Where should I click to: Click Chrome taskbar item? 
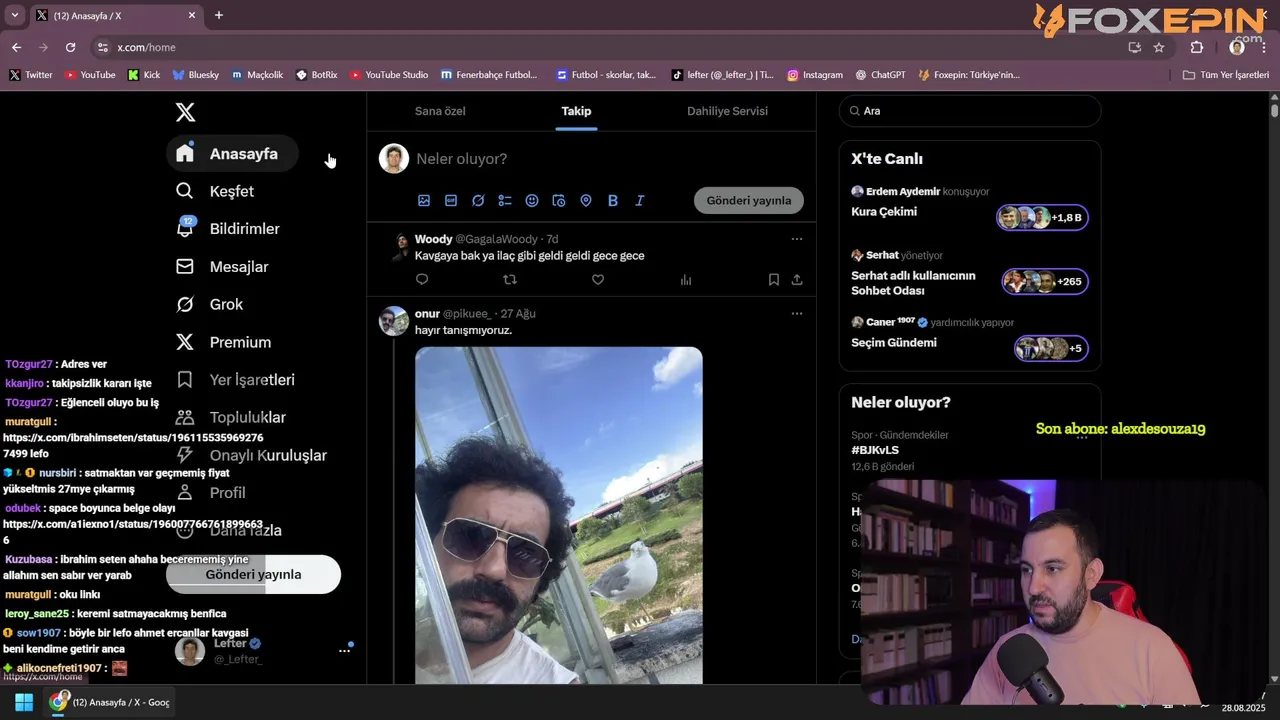[111, 702]
